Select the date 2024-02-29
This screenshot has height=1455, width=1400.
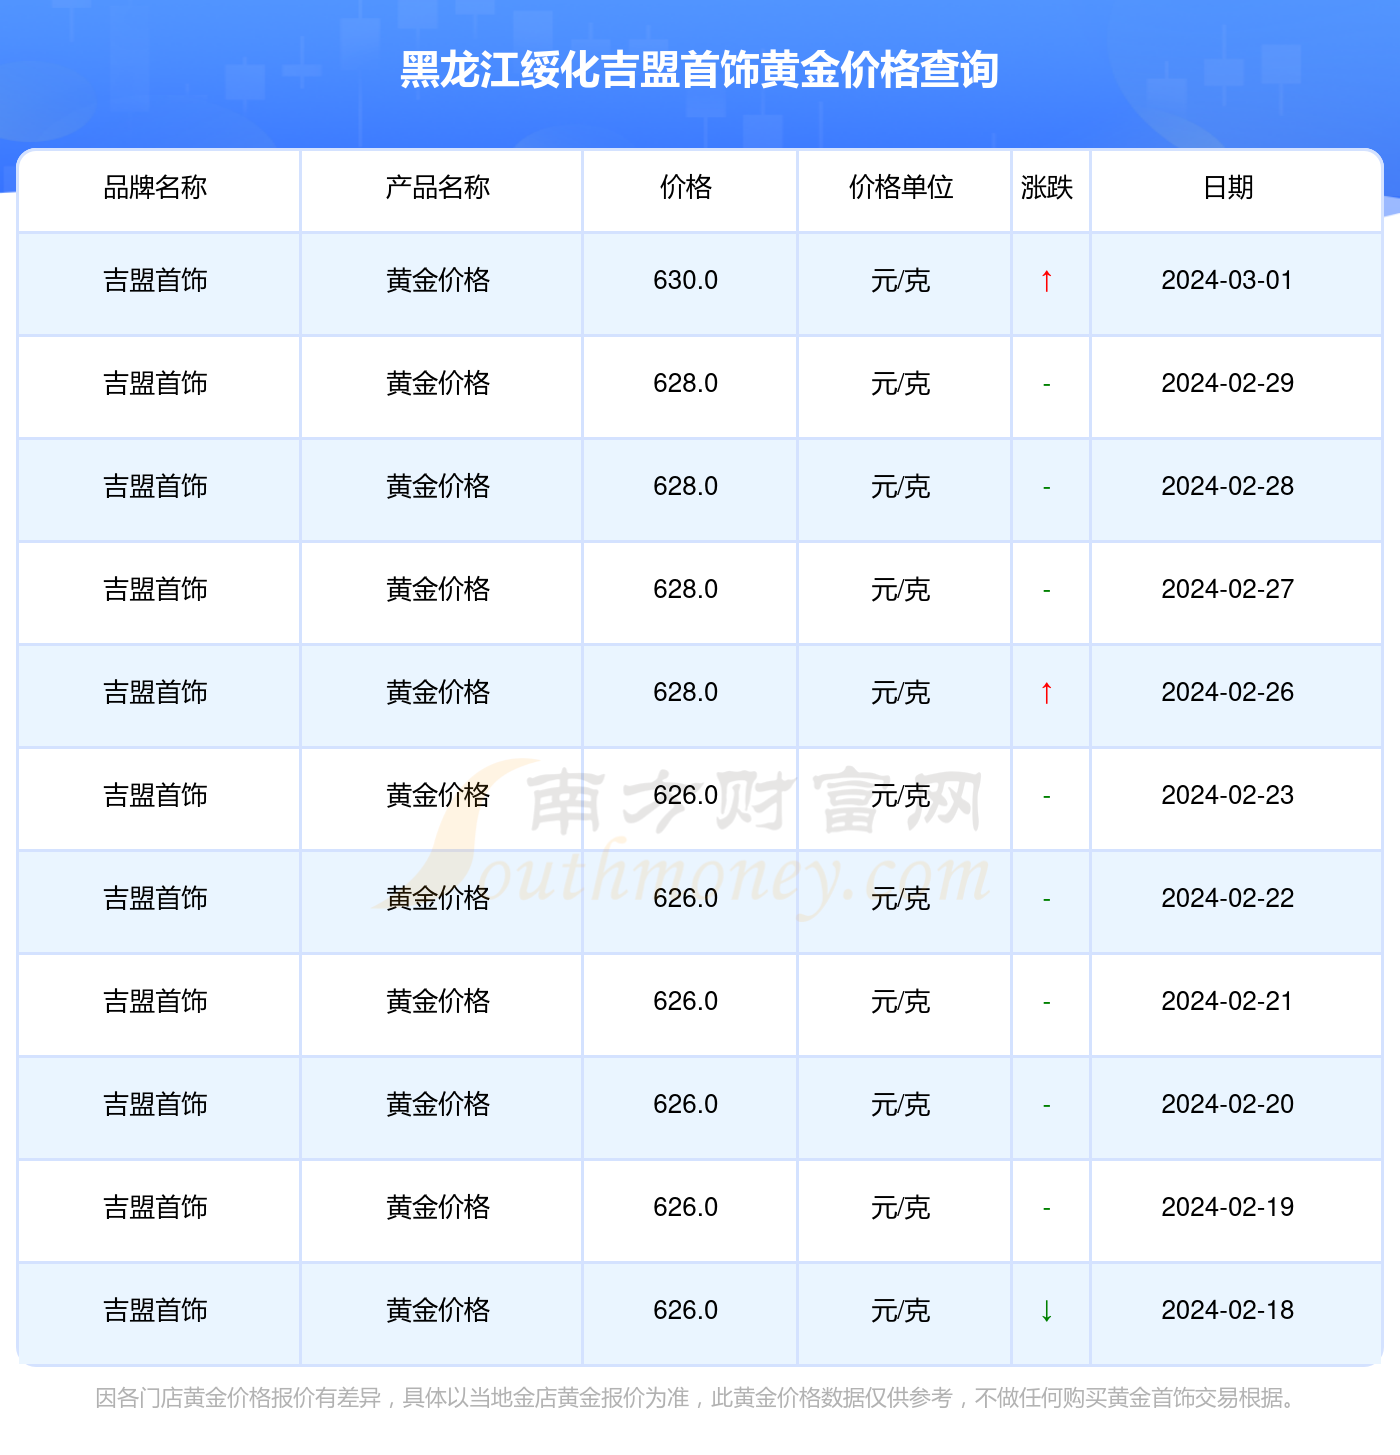pos(1228,384)
